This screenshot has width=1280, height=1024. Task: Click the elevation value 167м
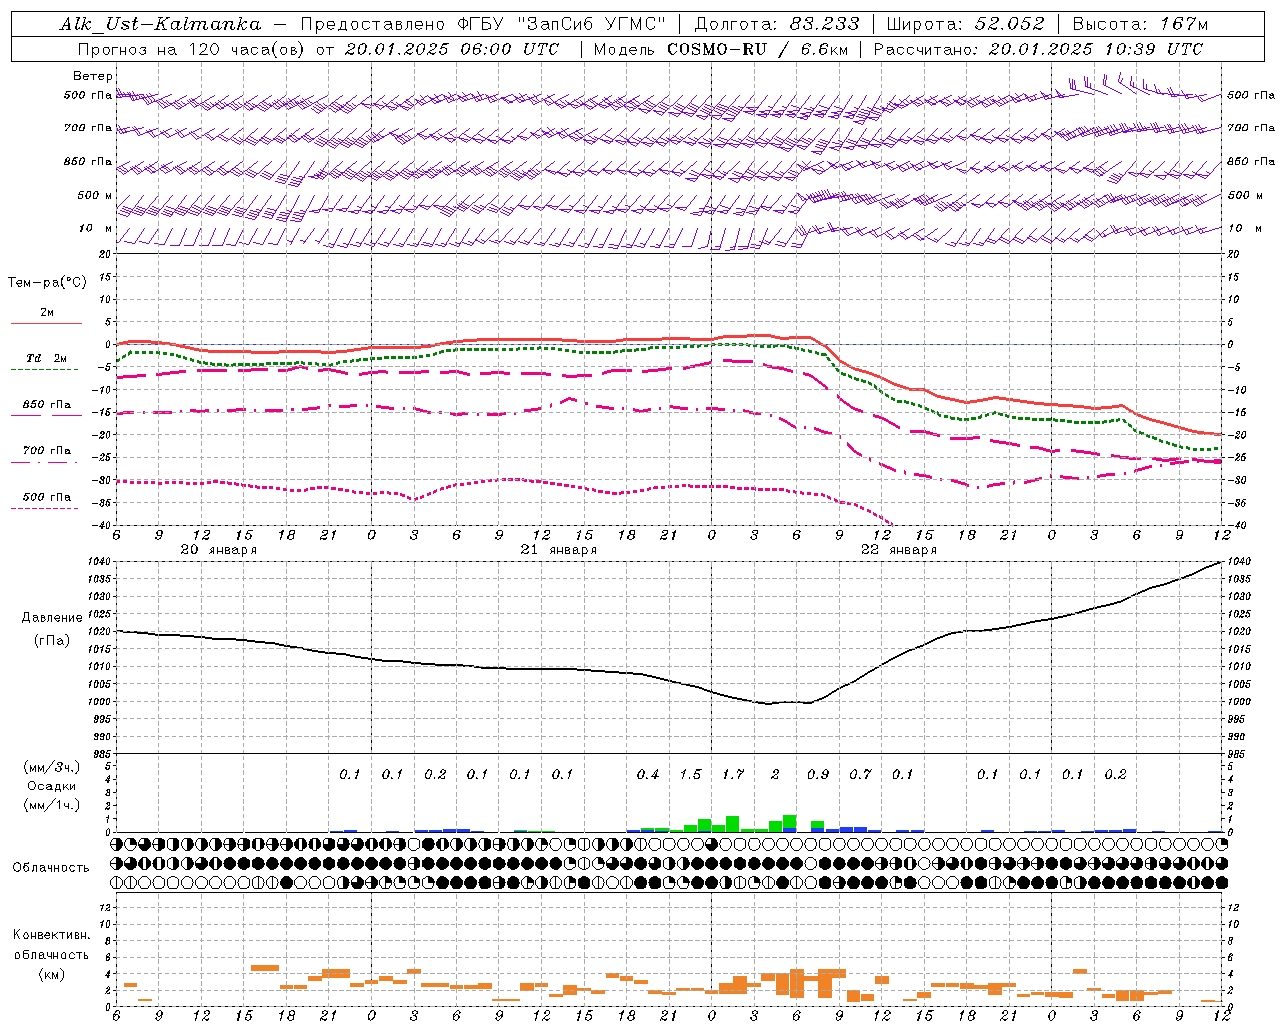(1184, 24)
